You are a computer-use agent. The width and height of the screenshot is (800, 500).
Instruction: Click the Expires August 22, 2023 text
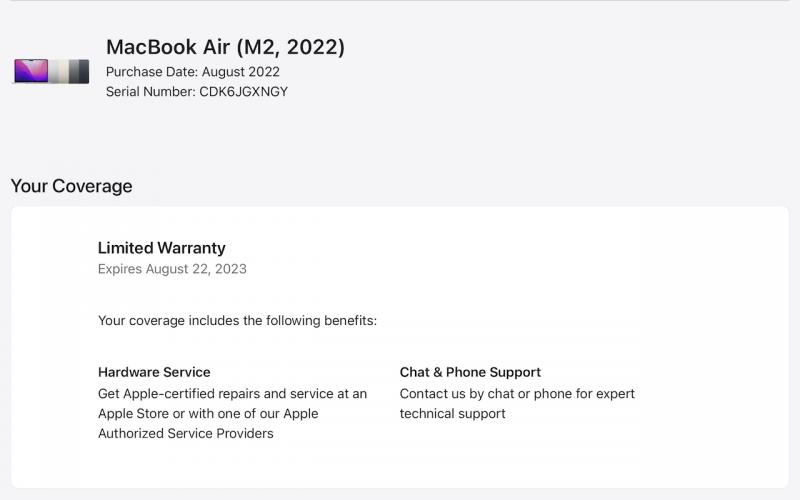(172, 269)
